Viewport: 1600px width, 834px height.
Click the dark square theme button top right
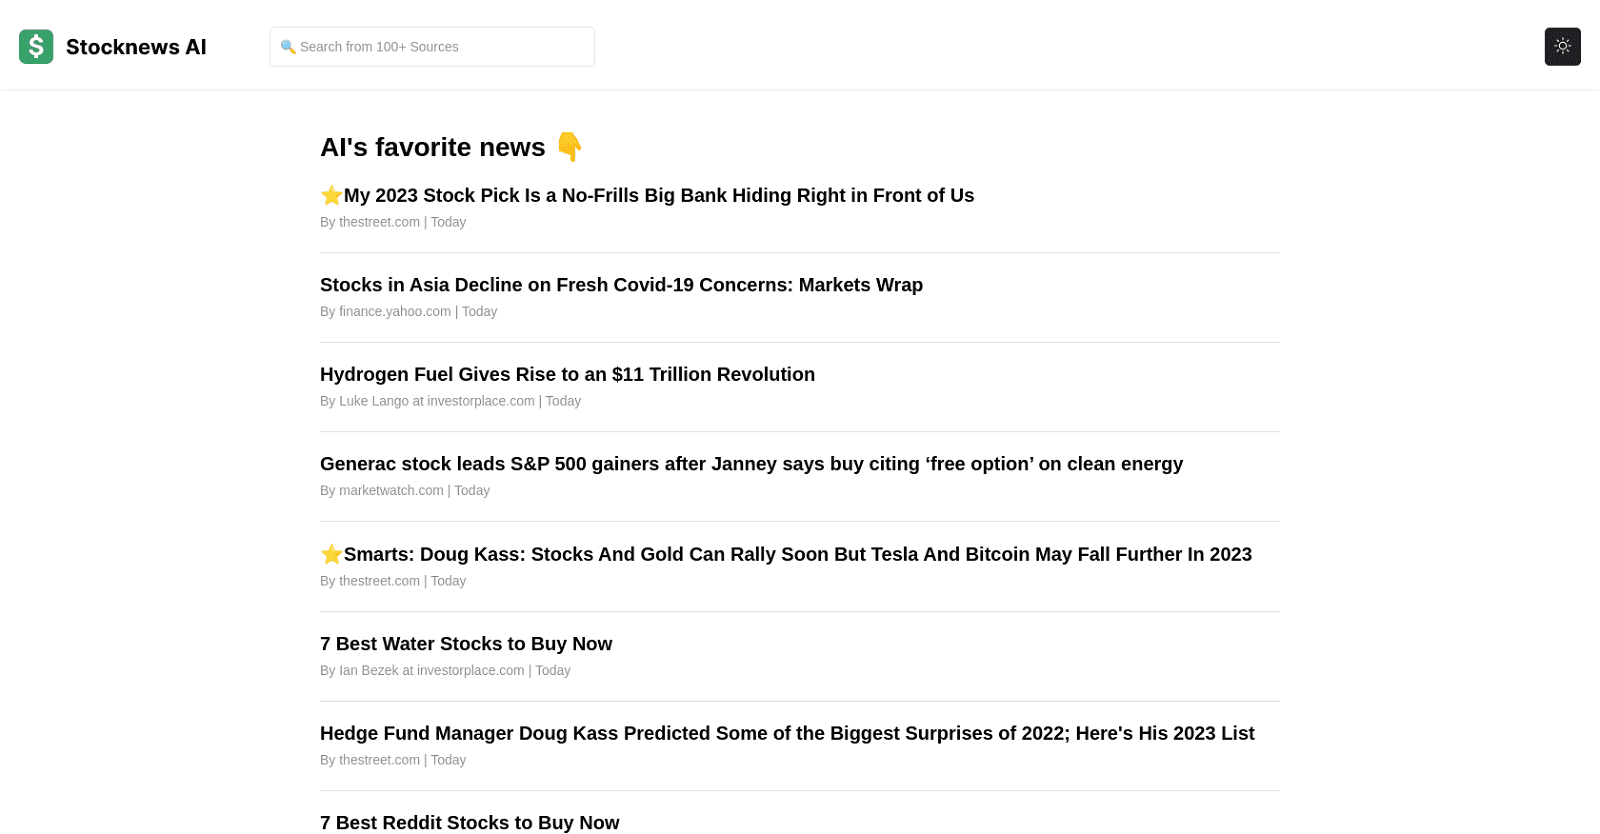click(x=1561, y=46)
